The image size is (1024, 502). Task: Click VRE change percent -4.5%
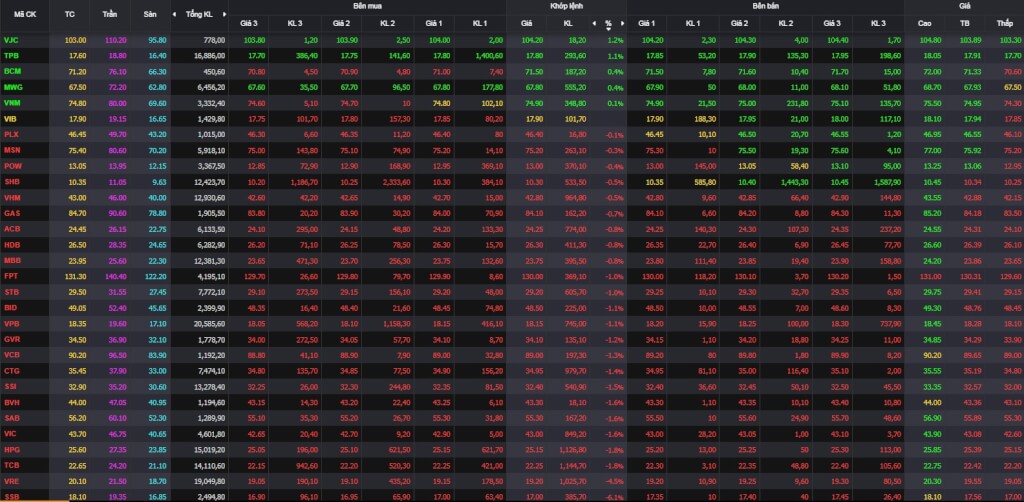pos(614,480)
